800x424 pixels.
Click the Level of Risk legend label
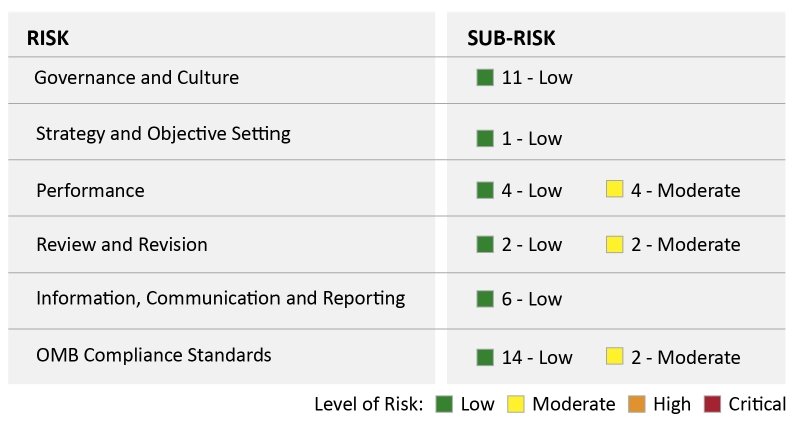coord(368,404)
